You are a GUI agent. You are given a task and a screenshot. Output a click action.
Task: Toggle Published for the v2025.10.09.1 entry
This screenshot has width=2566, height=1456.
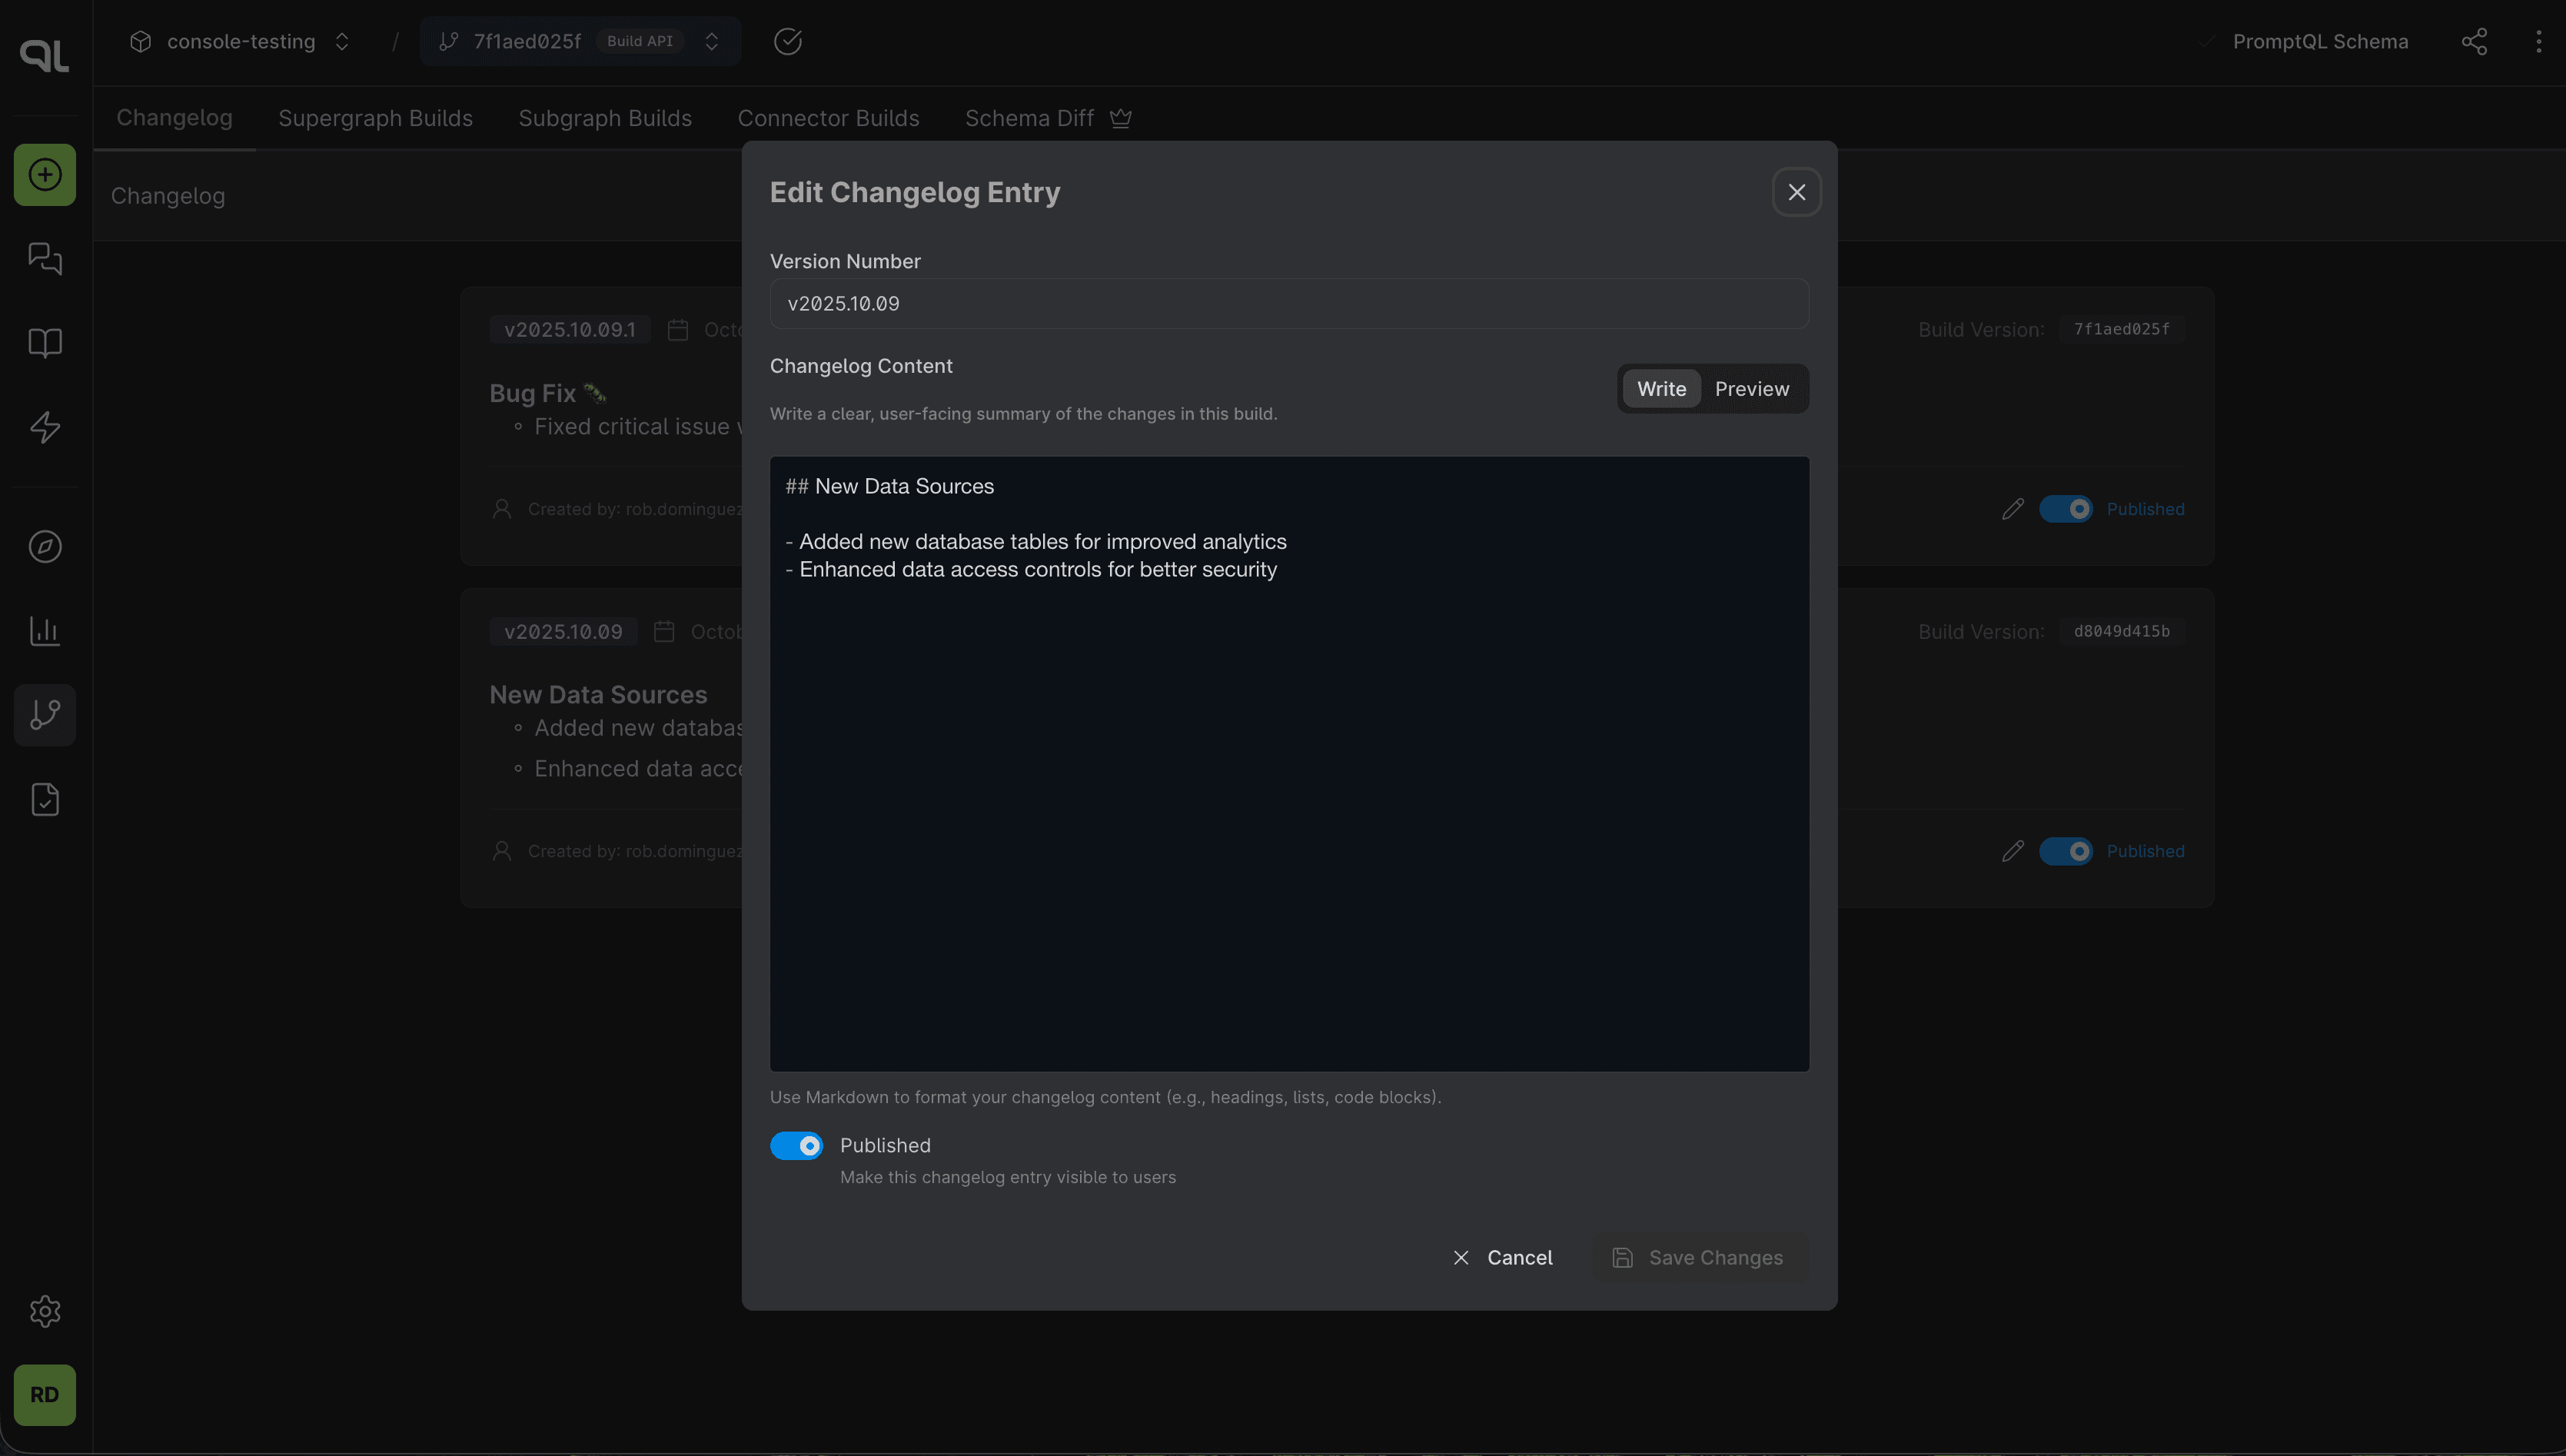[2065, 509]
